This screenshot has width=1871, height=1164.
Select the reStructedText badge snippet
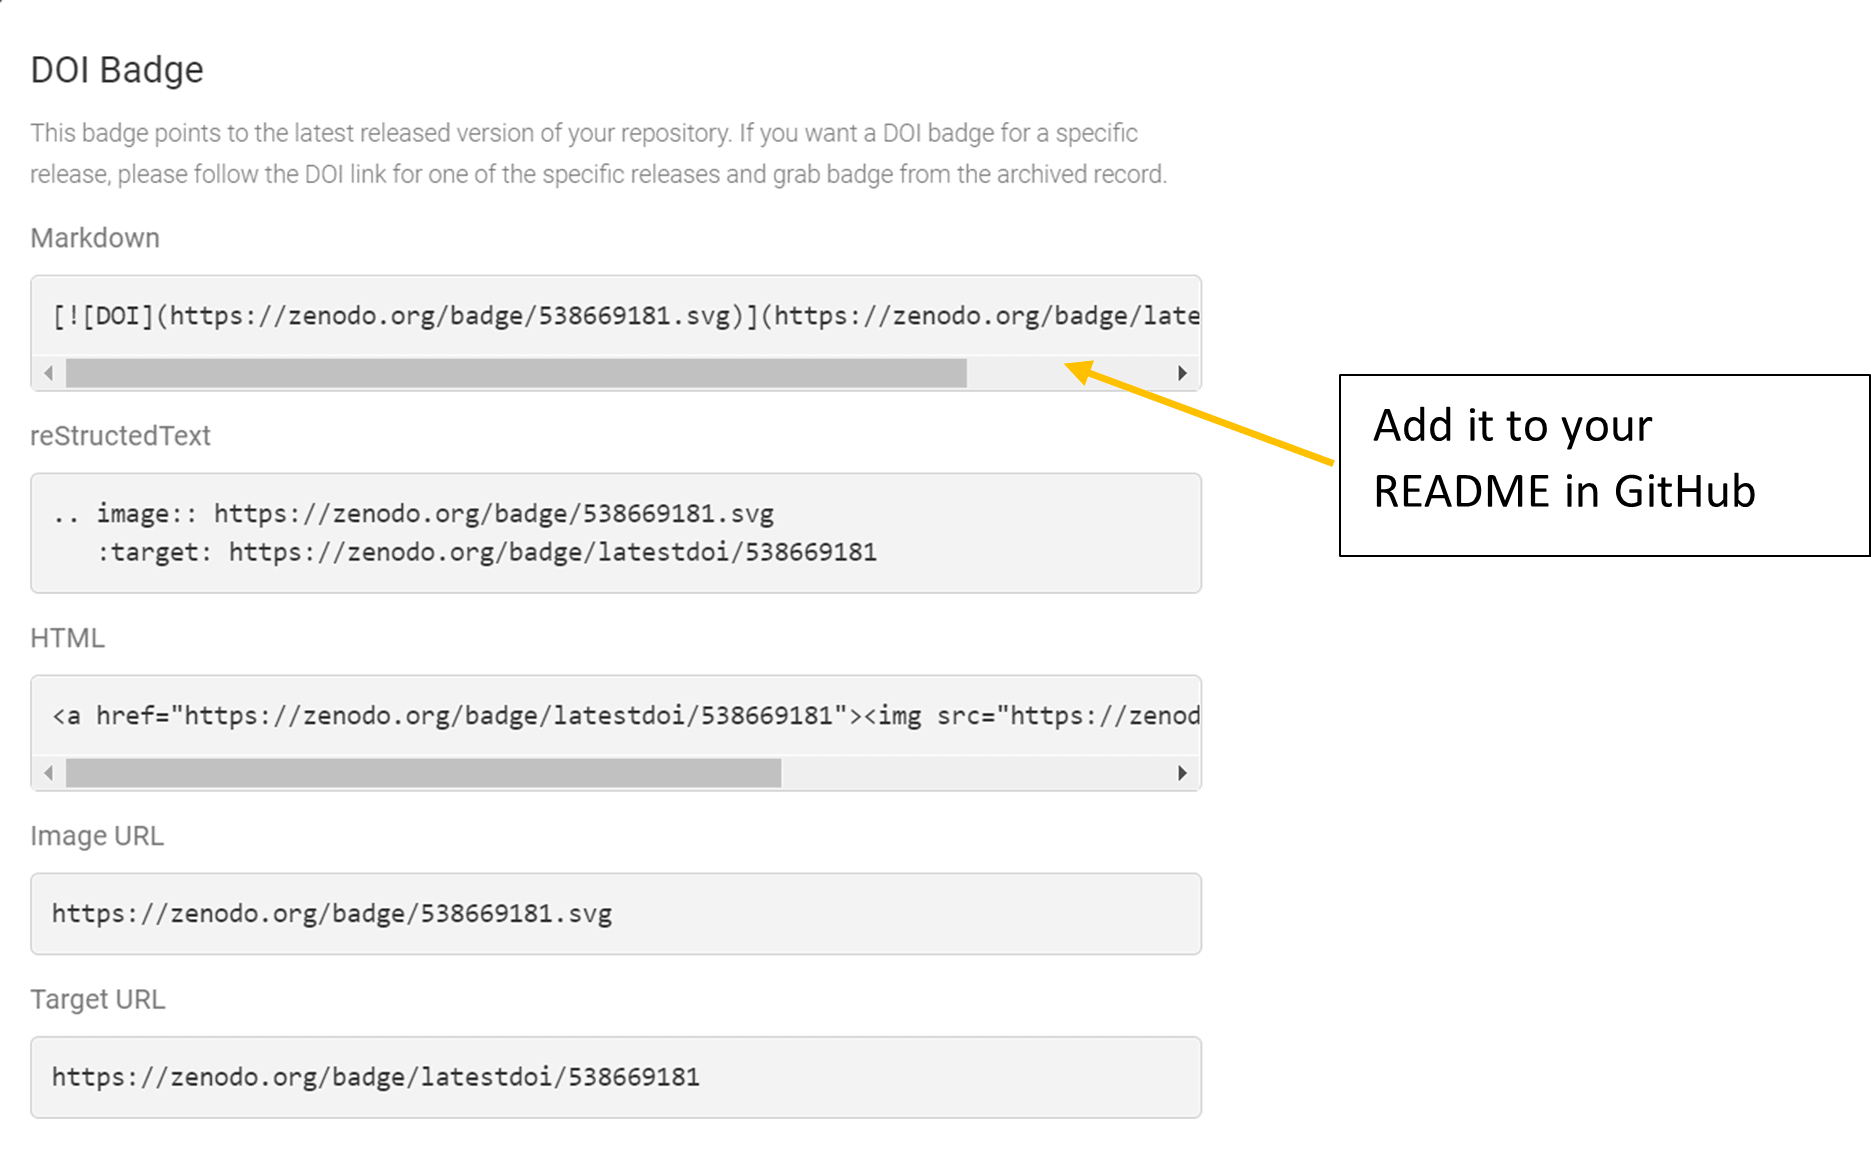coord(465,532)
